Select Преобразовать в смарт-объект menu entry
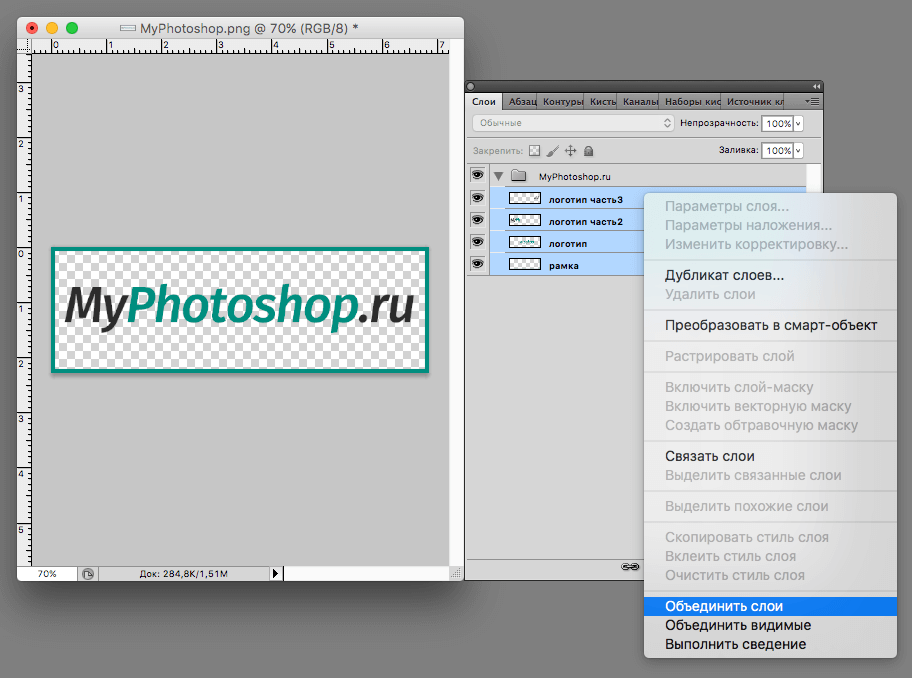 pyautogui.click(x=770, y=325)
